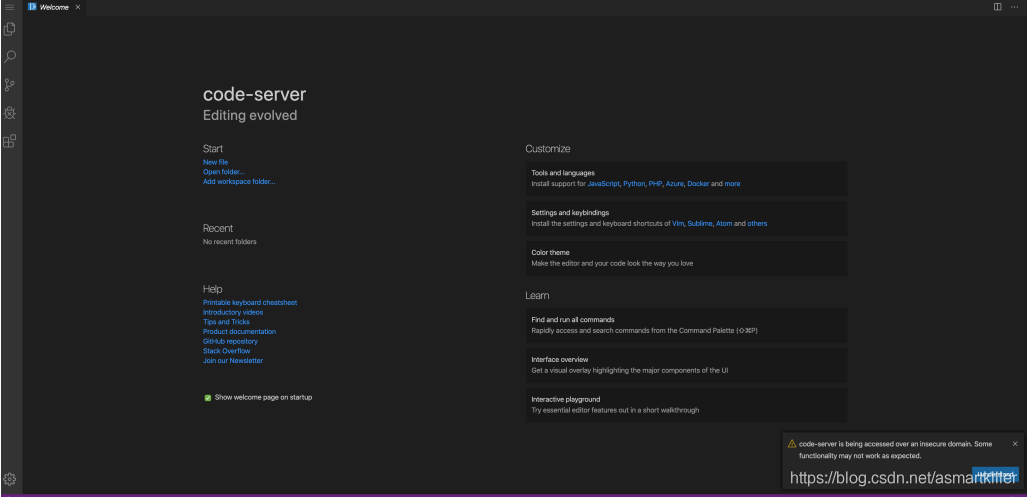Image resolution: width=1028 pixels, height=497 pixels.
Task: Open the Extensions view
Action: [10, 141]
